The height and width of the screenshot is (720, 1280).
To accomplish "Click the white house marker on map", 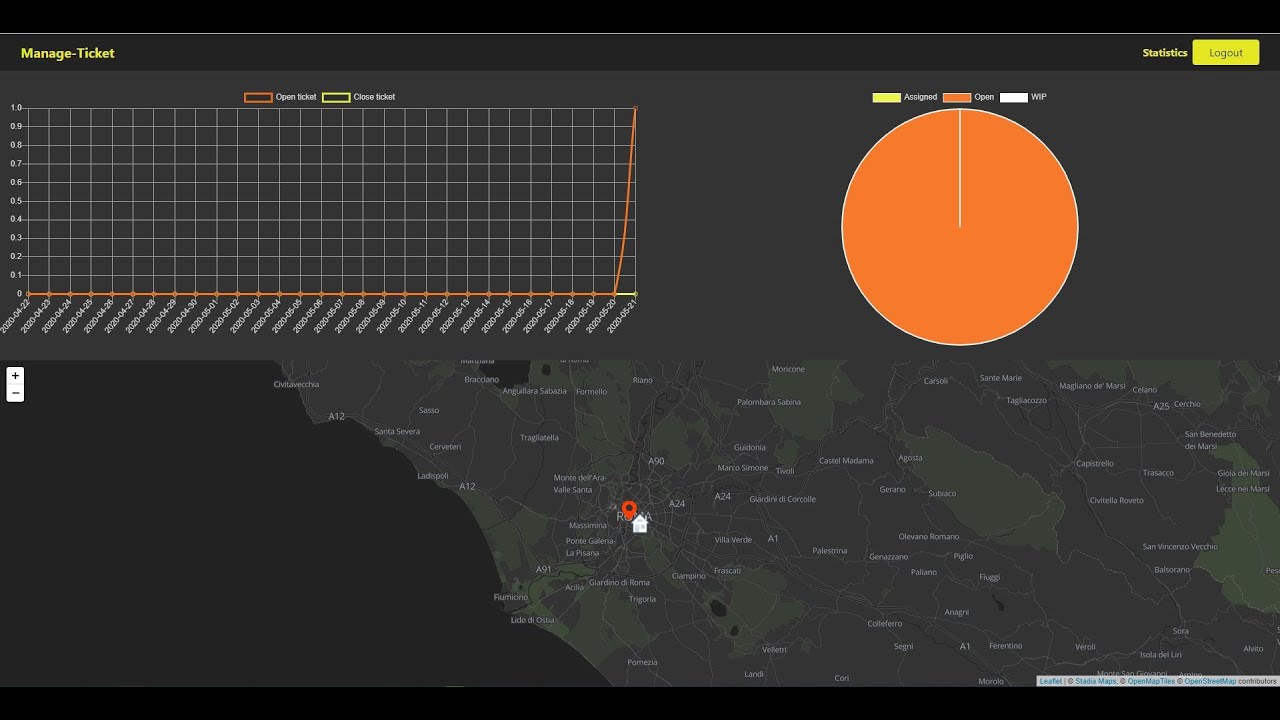I will [640, 524].
